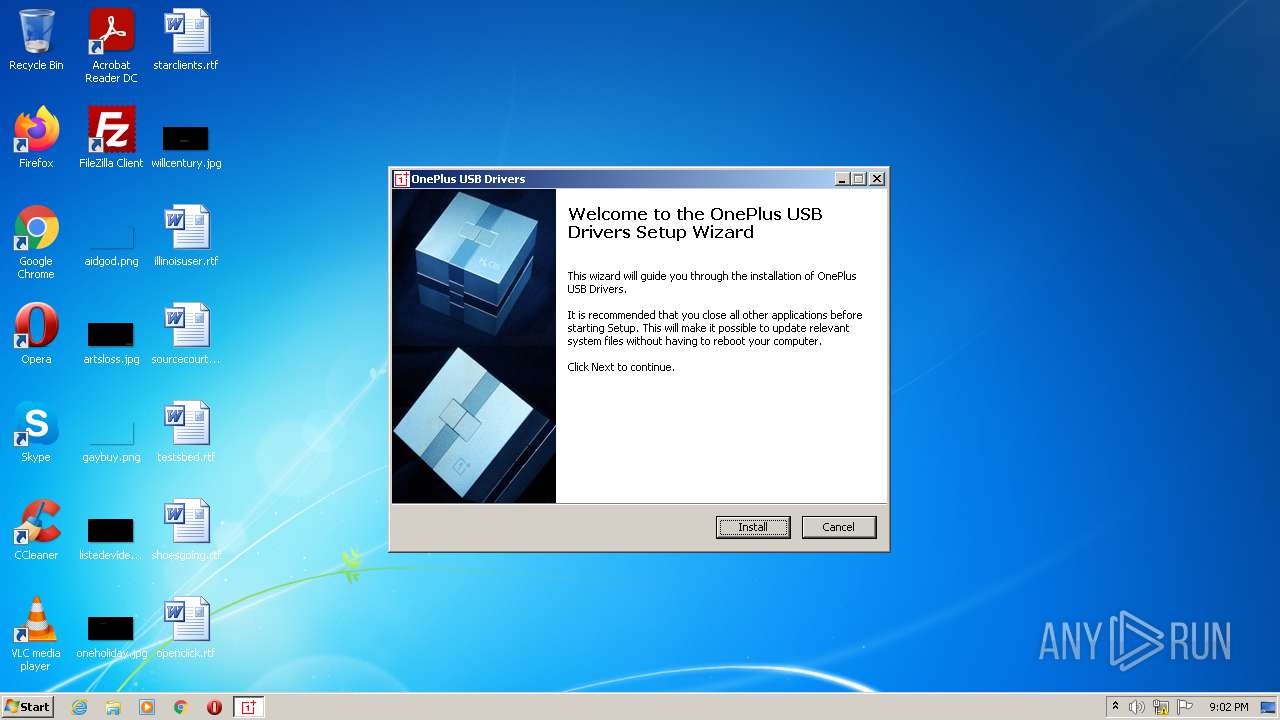Open the volume control in the tray
1280x720 pixels.
(1137, 707)
